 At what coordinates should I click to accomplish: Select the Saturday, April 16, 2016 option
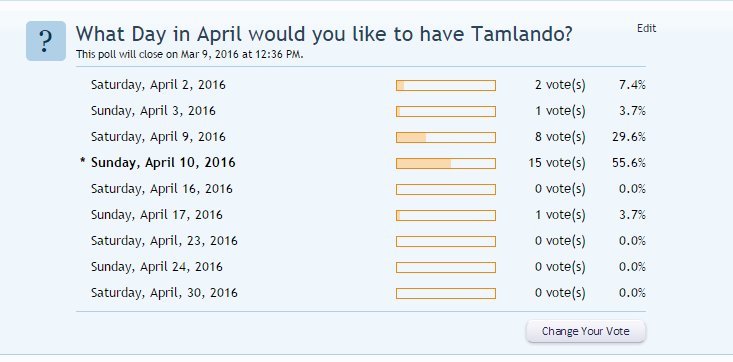tap(162, 189)
